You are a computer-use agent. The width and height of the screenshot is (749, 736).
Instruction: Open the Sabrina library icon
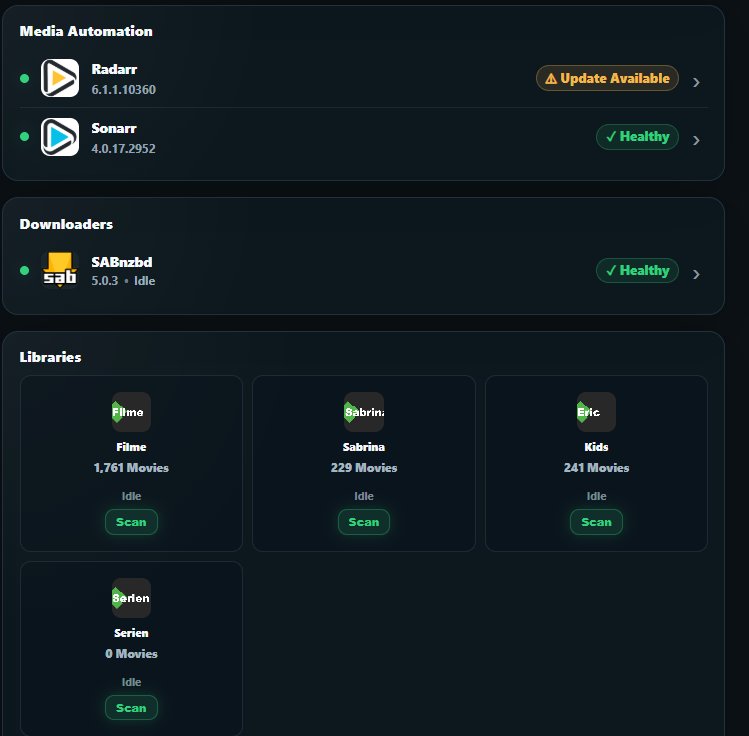click(364, 412)
